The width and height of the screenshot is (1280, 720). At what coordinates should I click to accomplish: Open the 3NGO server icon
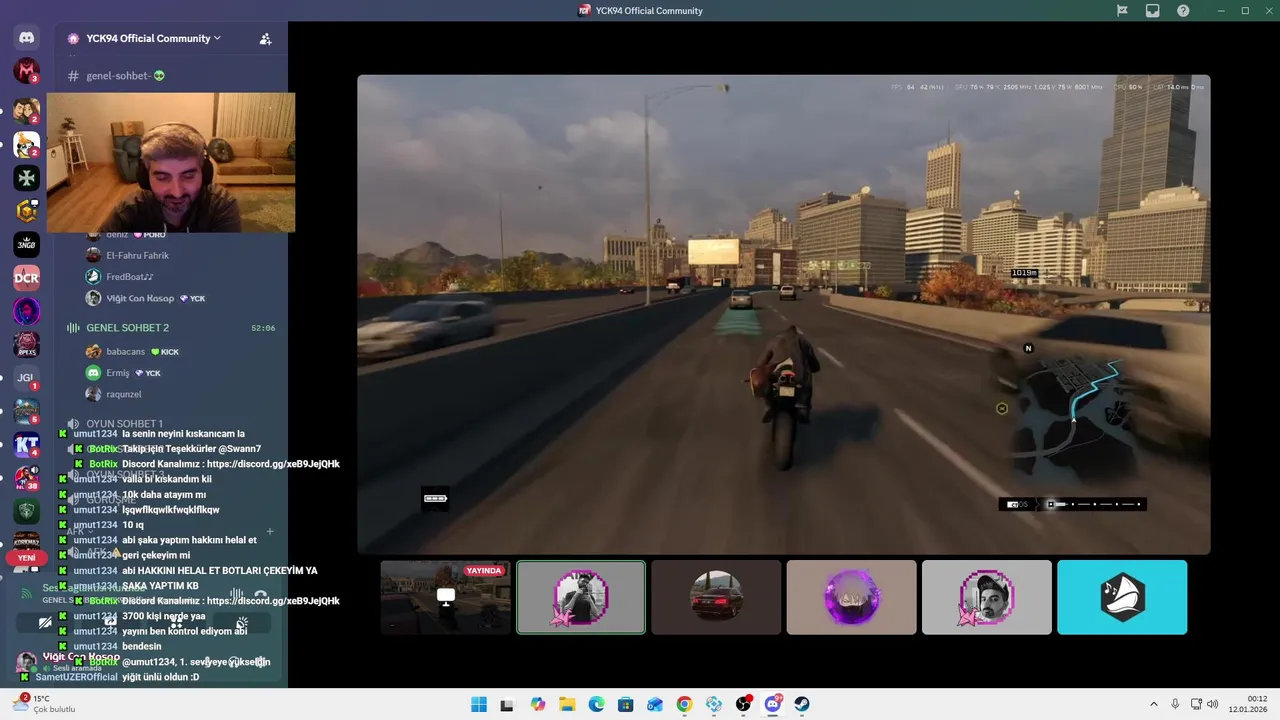26,244
